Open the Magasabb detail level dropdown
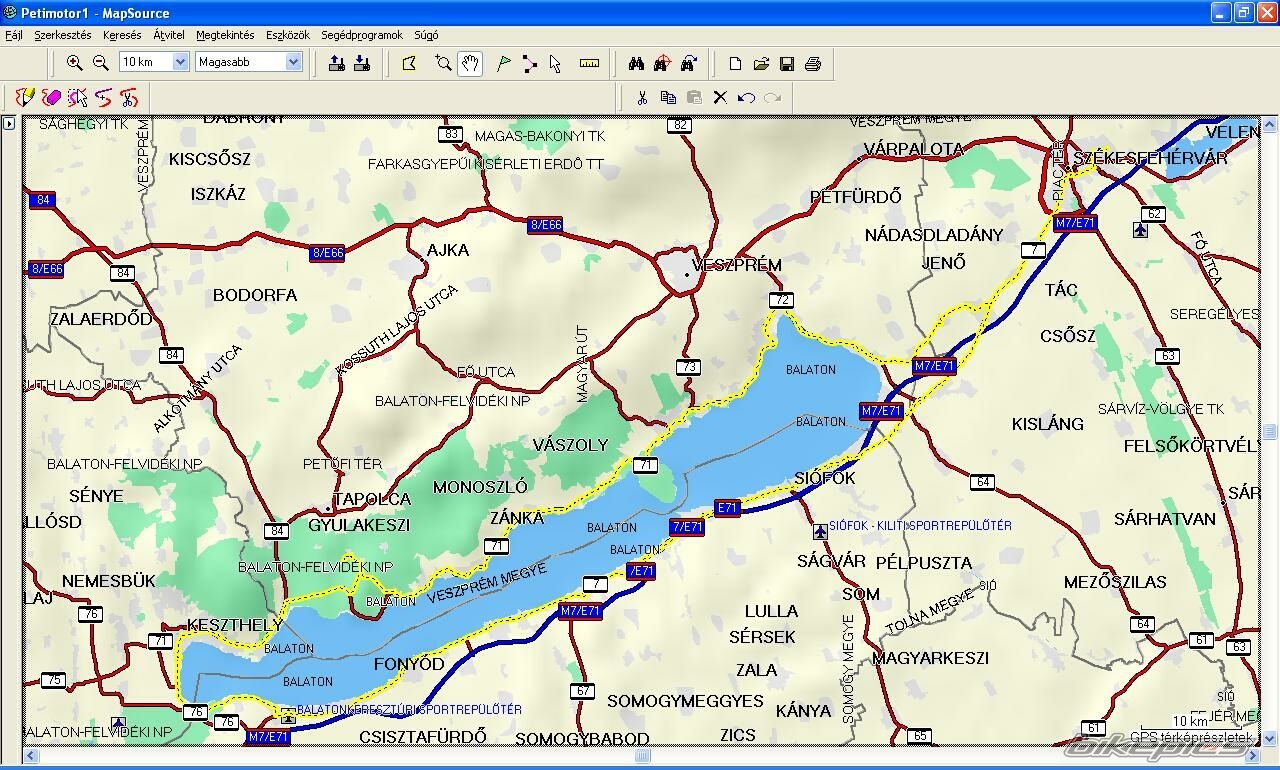The height and width of the screenshot is (770, 1280). (293, 62)
